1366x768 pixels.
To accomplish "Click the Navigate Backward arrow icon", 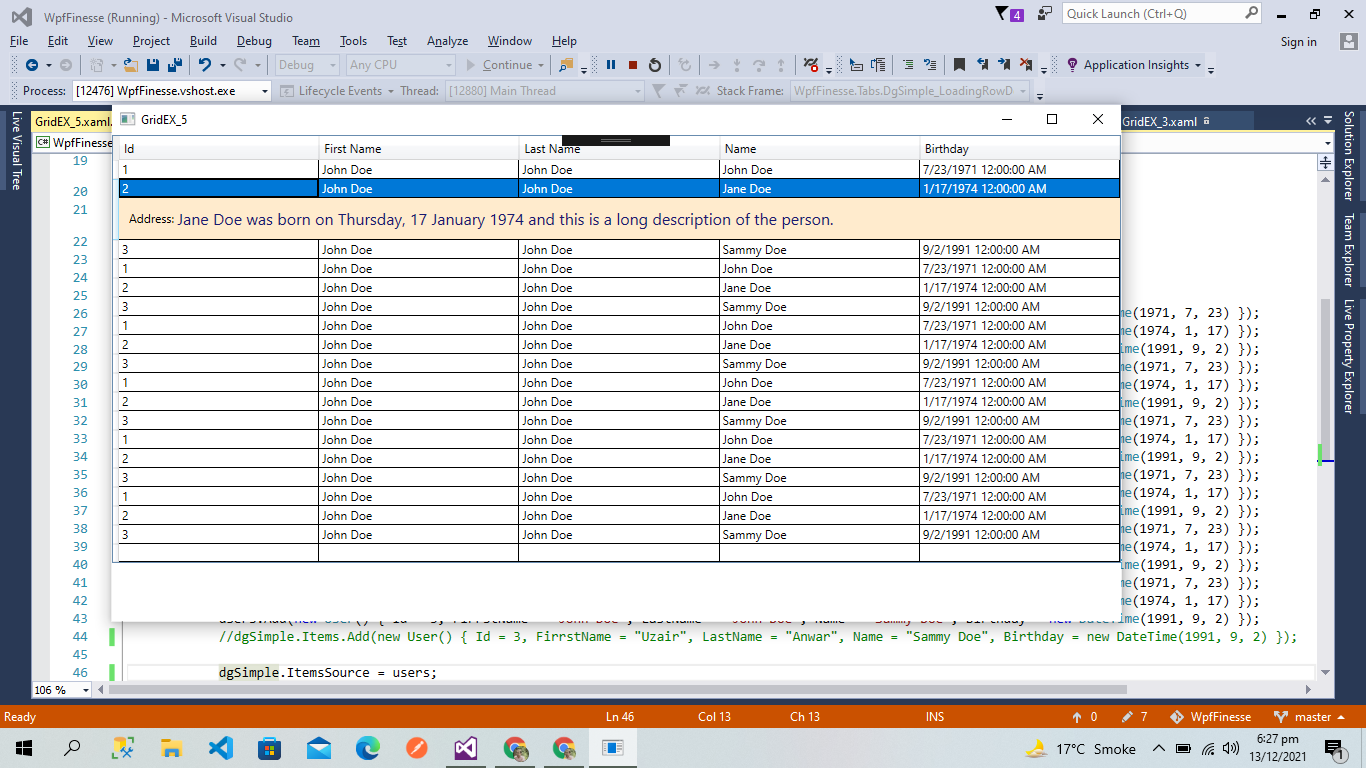I will click(x=32, y=65).
